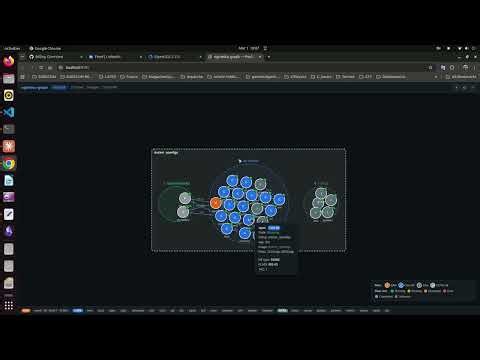
Task: Click the blue pill in bottom status bar
Action: tap(77, 311)
